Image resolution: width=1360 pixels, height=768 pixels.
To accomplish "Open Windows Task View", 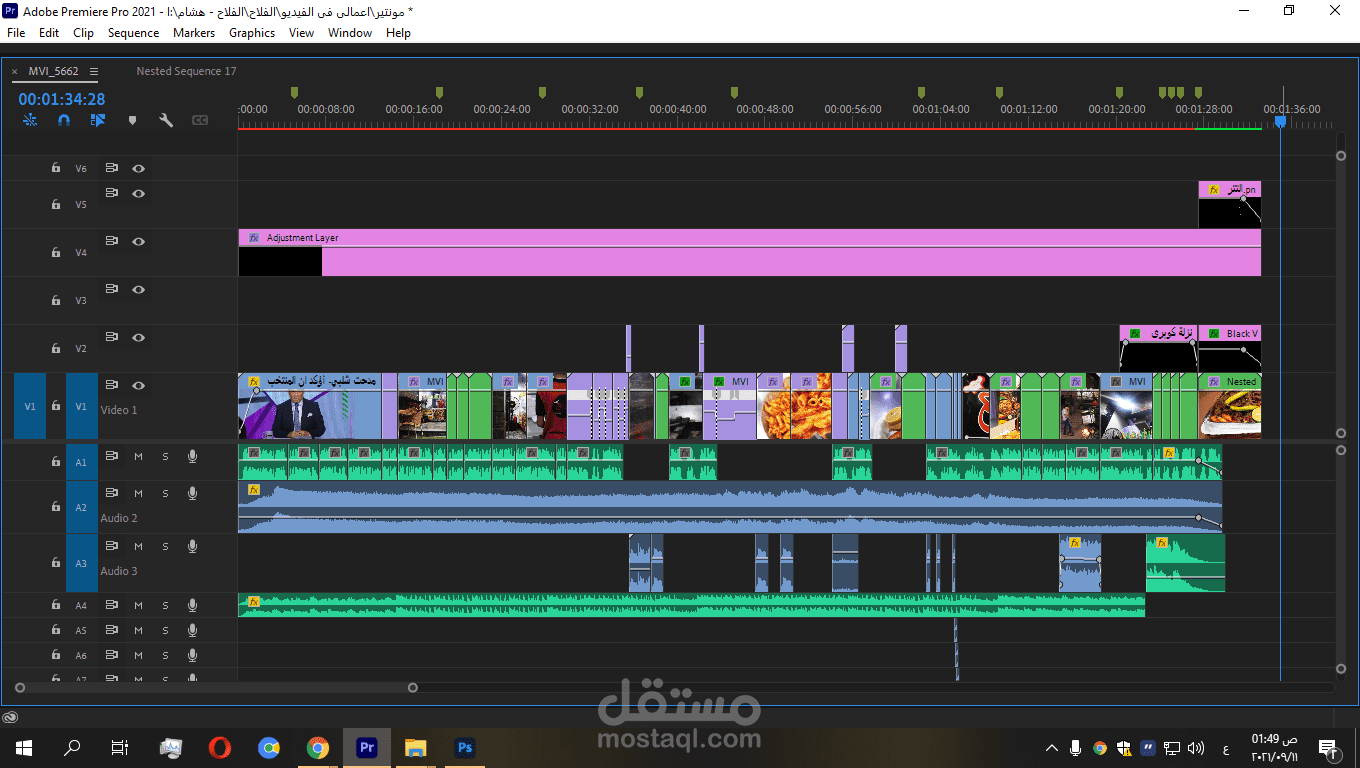I will coord(120,748).
